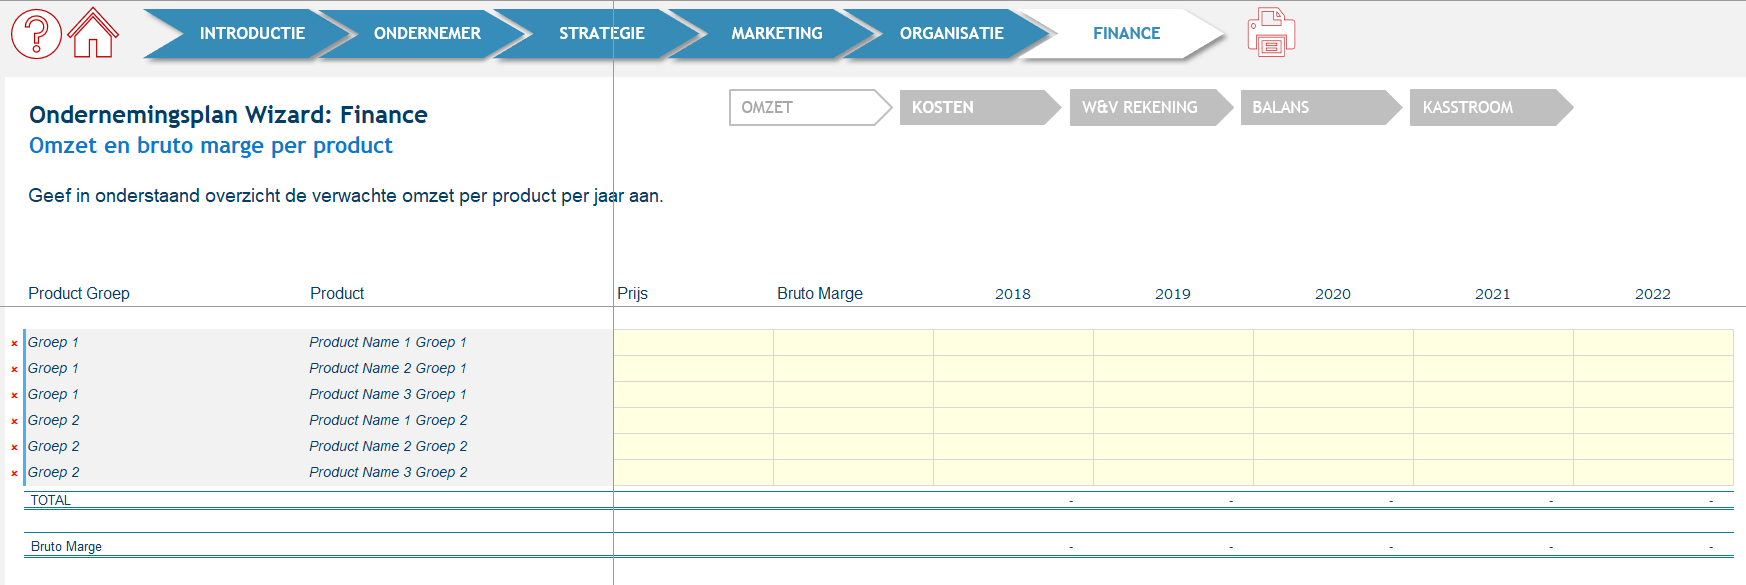The image size is (1746, 585).
Task: Select the 2019 cell for Product Name 1 Groep 2
Action: coord(1174,420)
